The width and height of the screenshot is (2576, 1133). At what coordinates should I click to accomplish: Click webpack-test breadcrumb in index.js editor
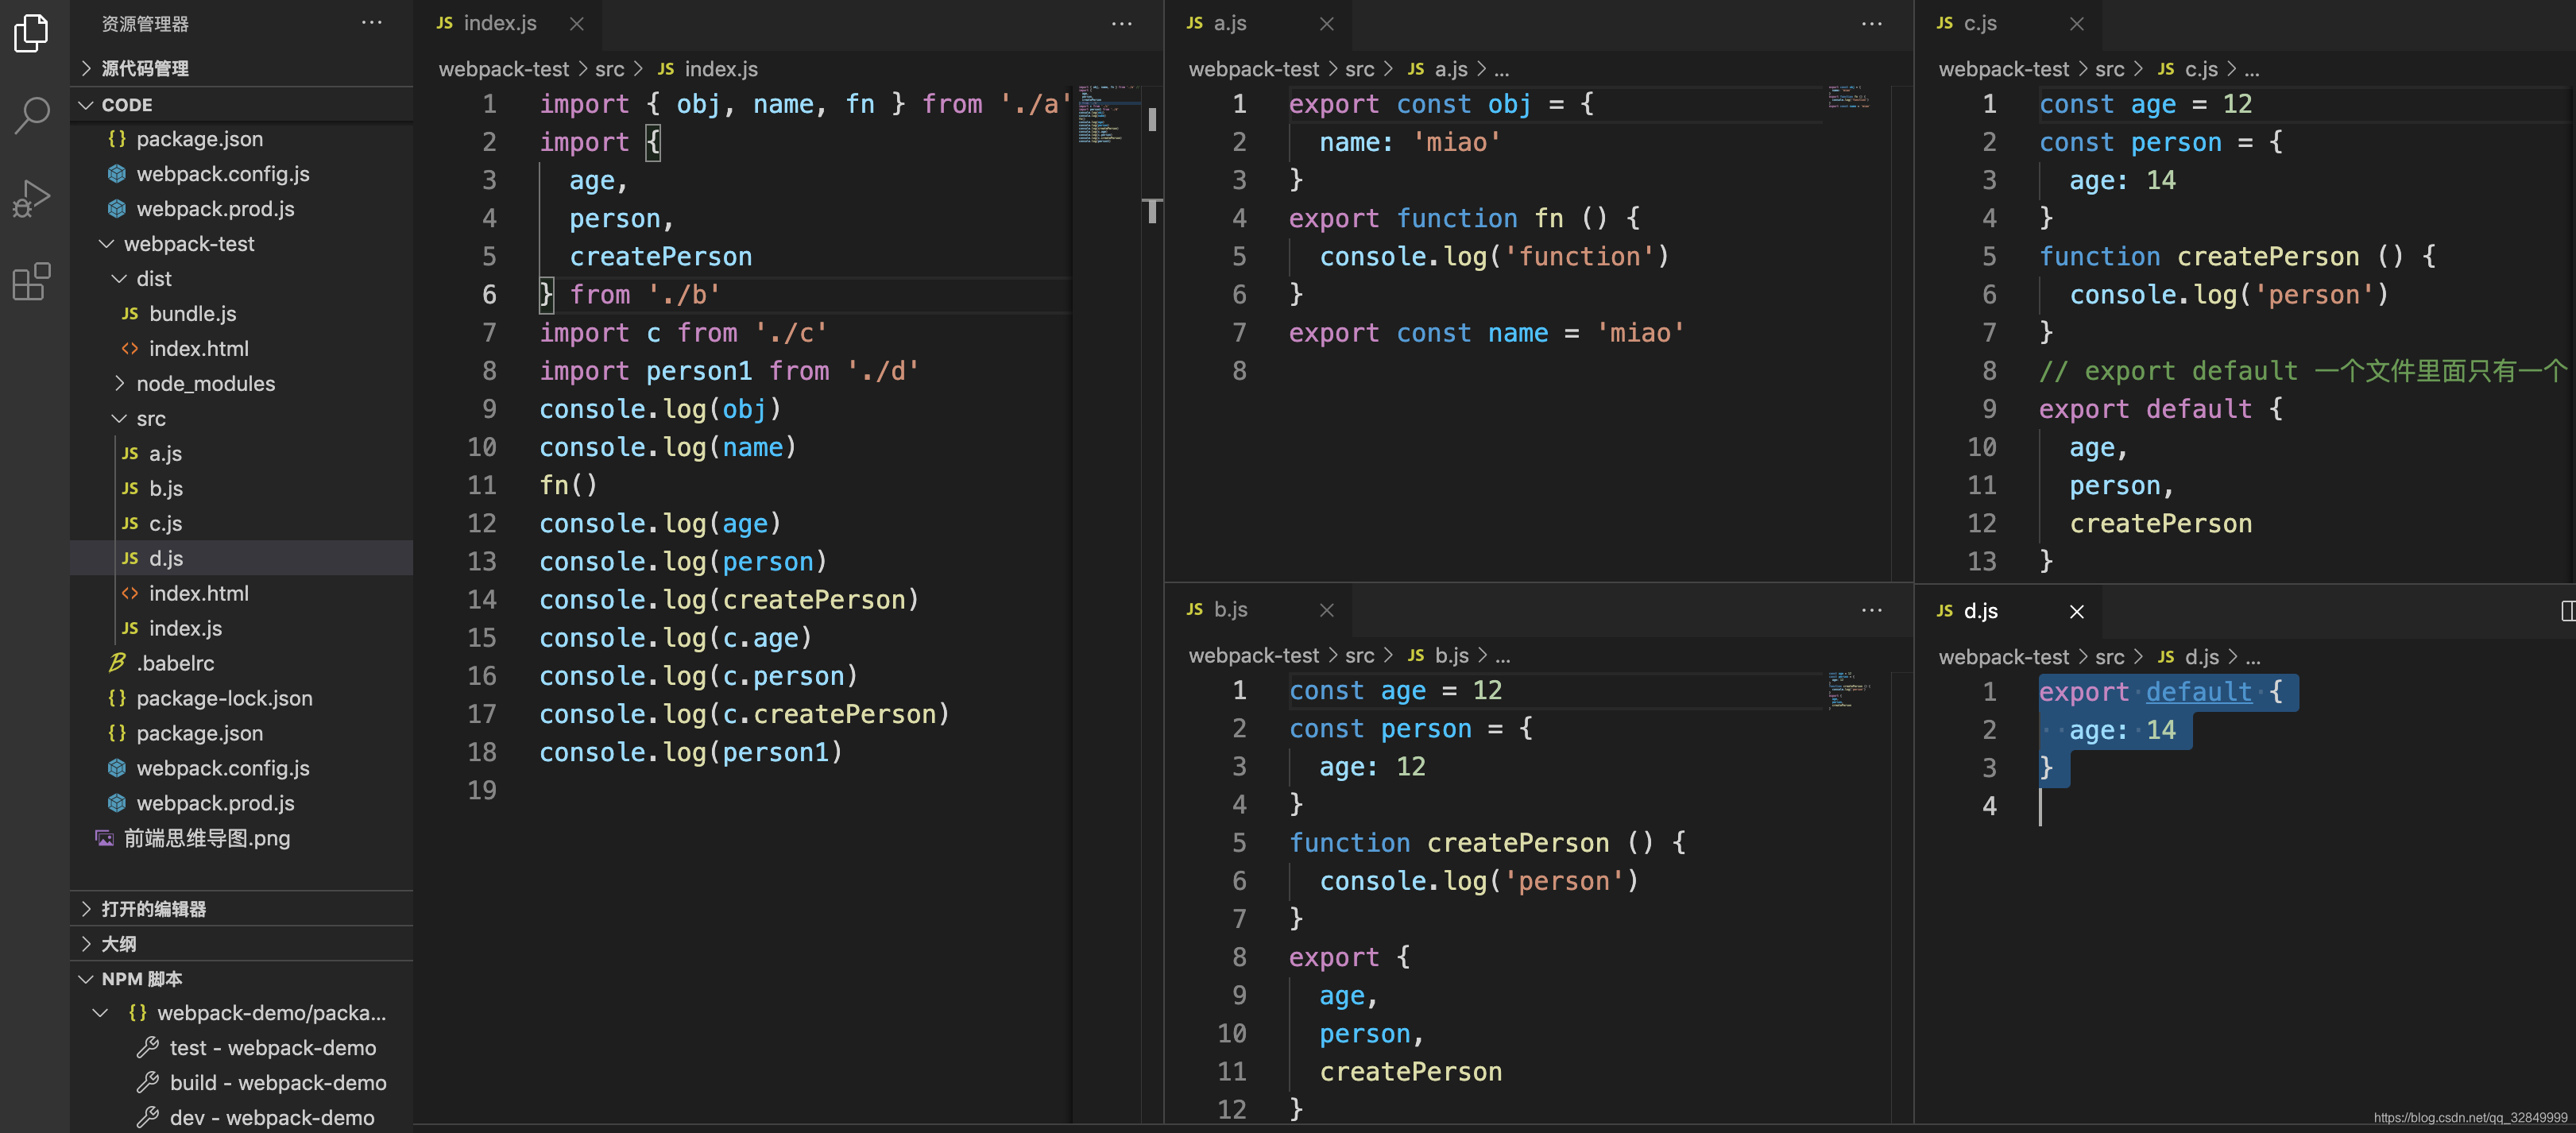pyautogui.click(x=504, y=69)
